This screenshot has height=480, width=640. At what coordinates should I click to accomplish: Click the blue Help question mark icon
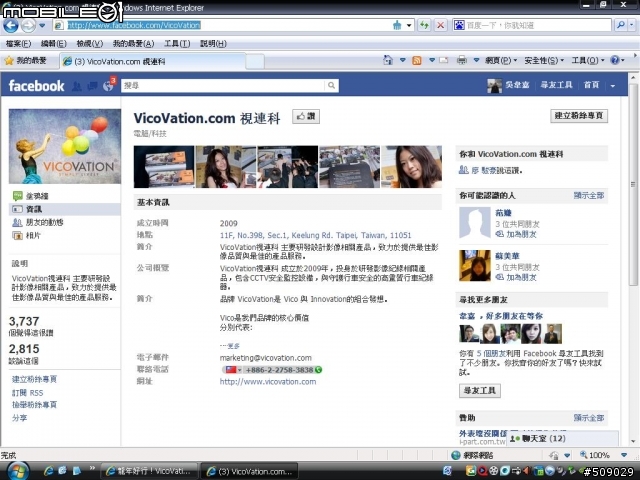pos(615,60)
